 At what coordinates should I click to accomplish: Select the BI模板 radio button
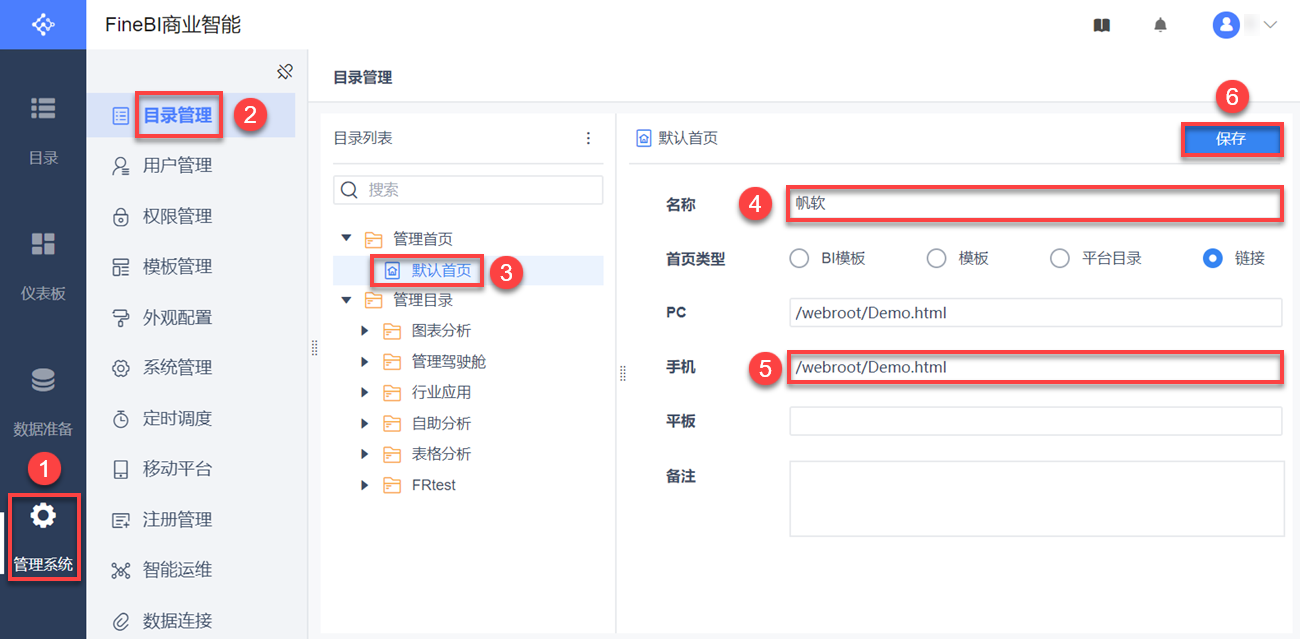799,258
